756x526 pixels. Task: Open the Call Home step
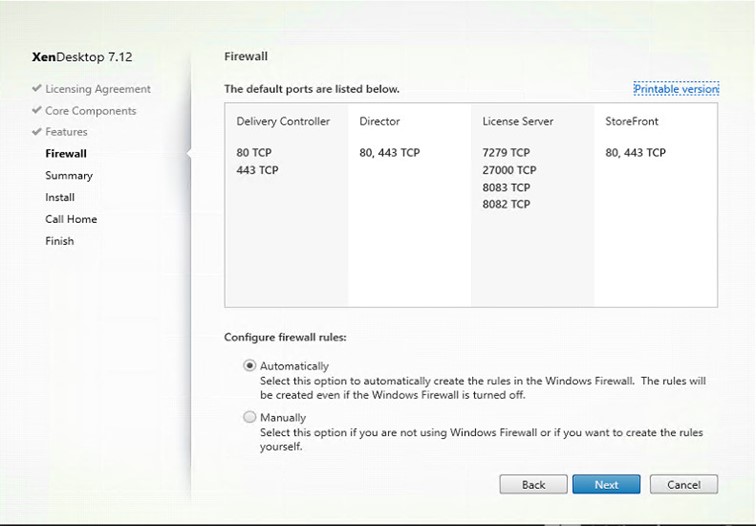(x=71, y=219)
